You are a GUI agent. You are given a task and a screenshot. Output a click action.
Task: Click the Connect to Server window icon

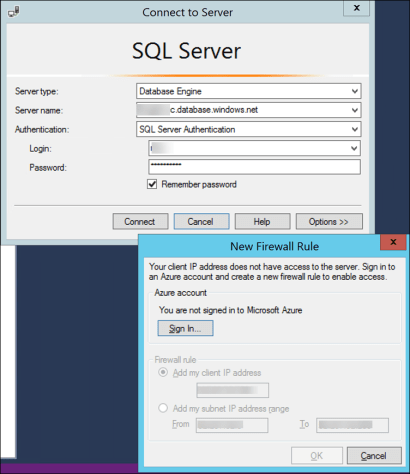(x=14, y=12)
